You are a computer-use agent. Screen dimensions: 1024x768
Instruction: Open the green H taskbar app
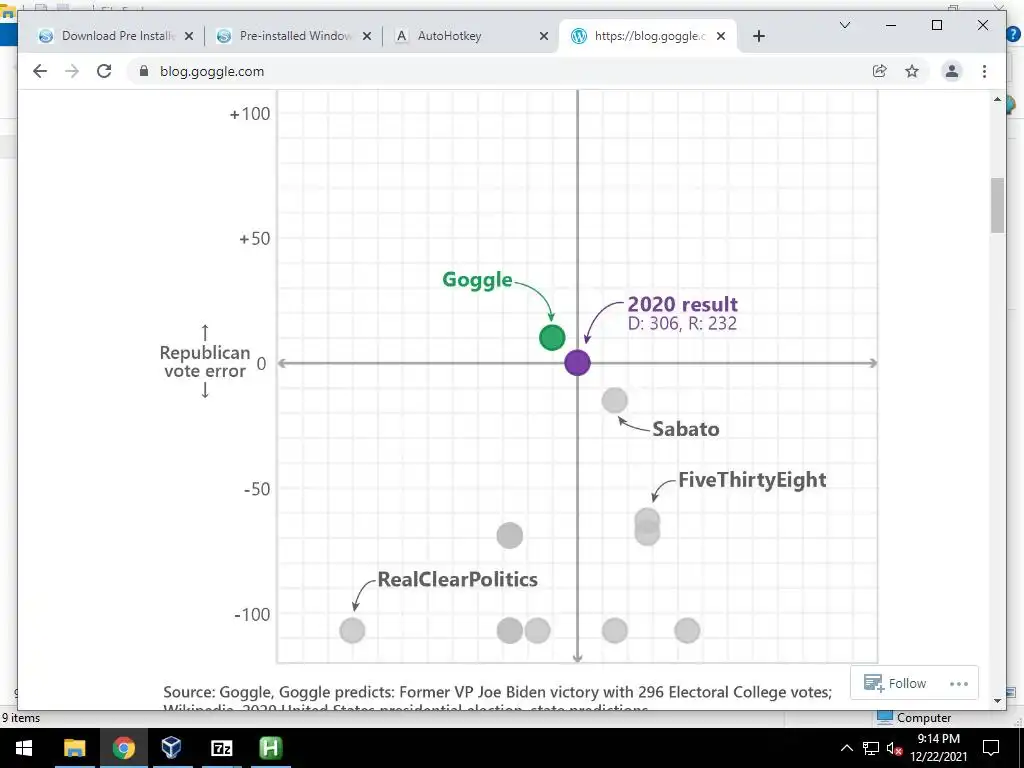tap(270, 748)
